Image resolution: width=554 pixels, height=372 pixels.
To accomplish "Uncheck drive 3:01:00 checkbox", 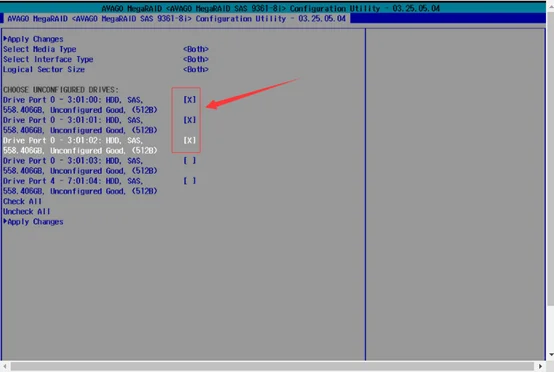I will tap(189, 100).
